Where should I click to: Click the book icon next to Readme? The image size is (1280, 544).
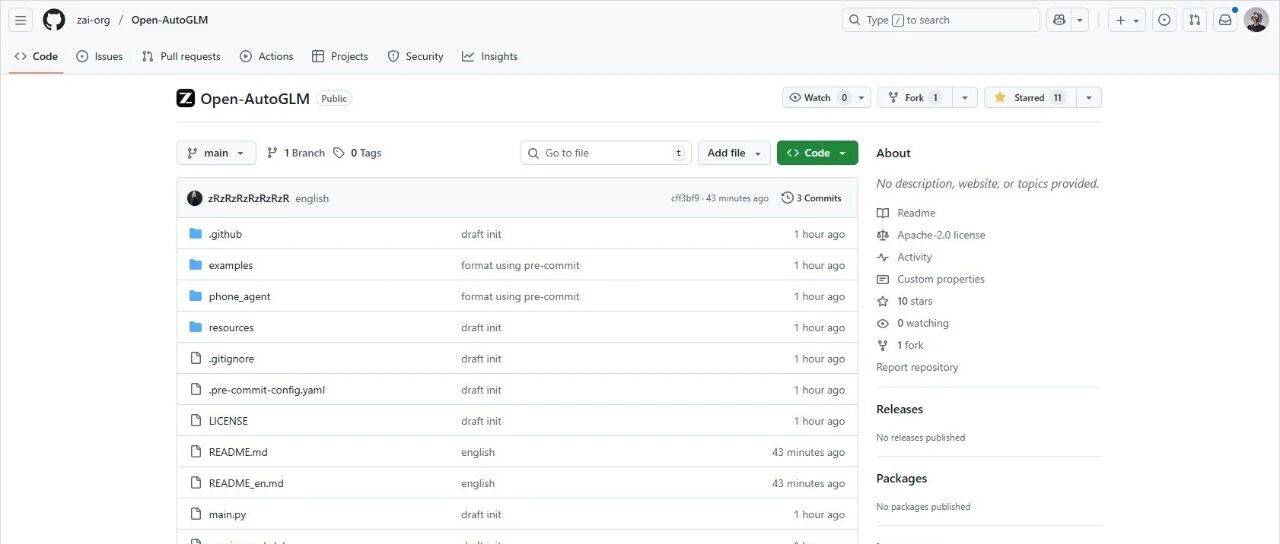[x=882, y=213]
